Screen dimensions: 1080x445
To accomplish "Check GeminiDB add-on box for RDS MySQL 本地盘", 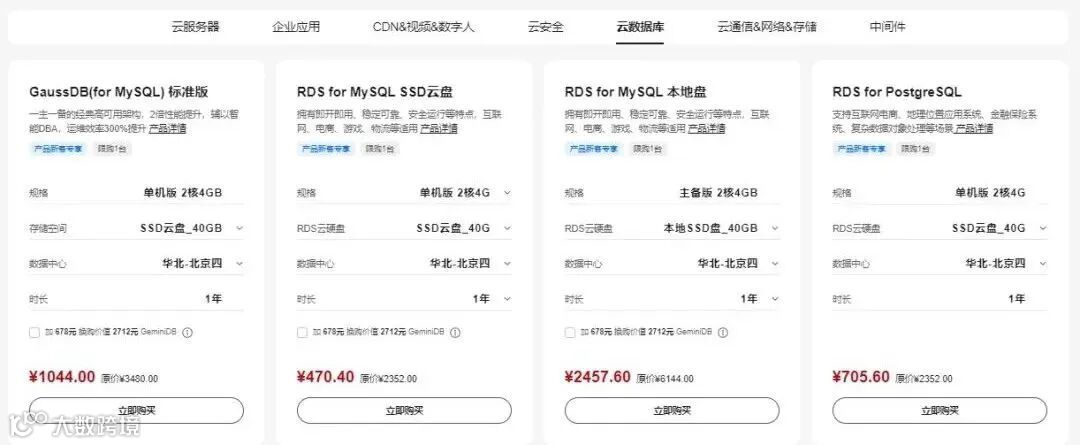I will point(571,333).
